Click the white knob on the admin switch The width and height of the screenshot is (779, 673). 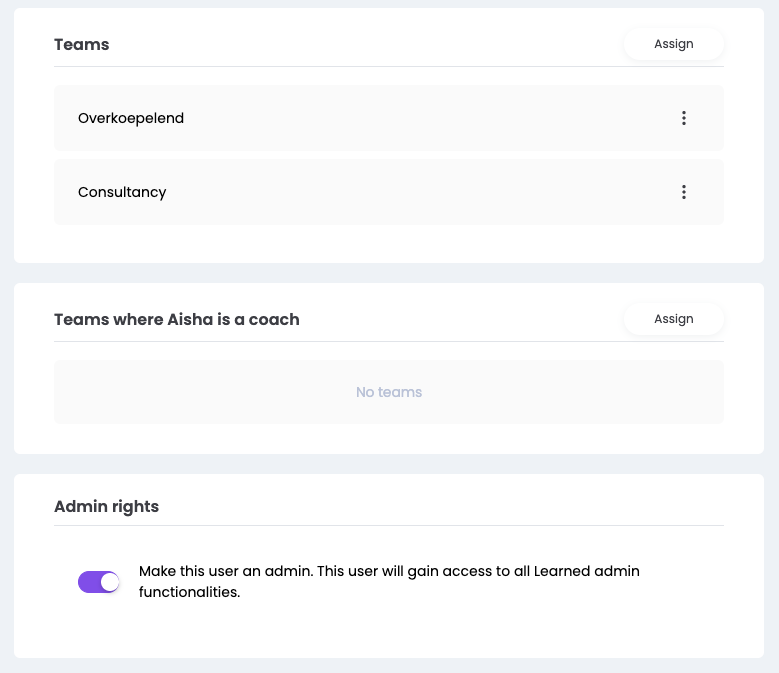click(x=109, y=582)
